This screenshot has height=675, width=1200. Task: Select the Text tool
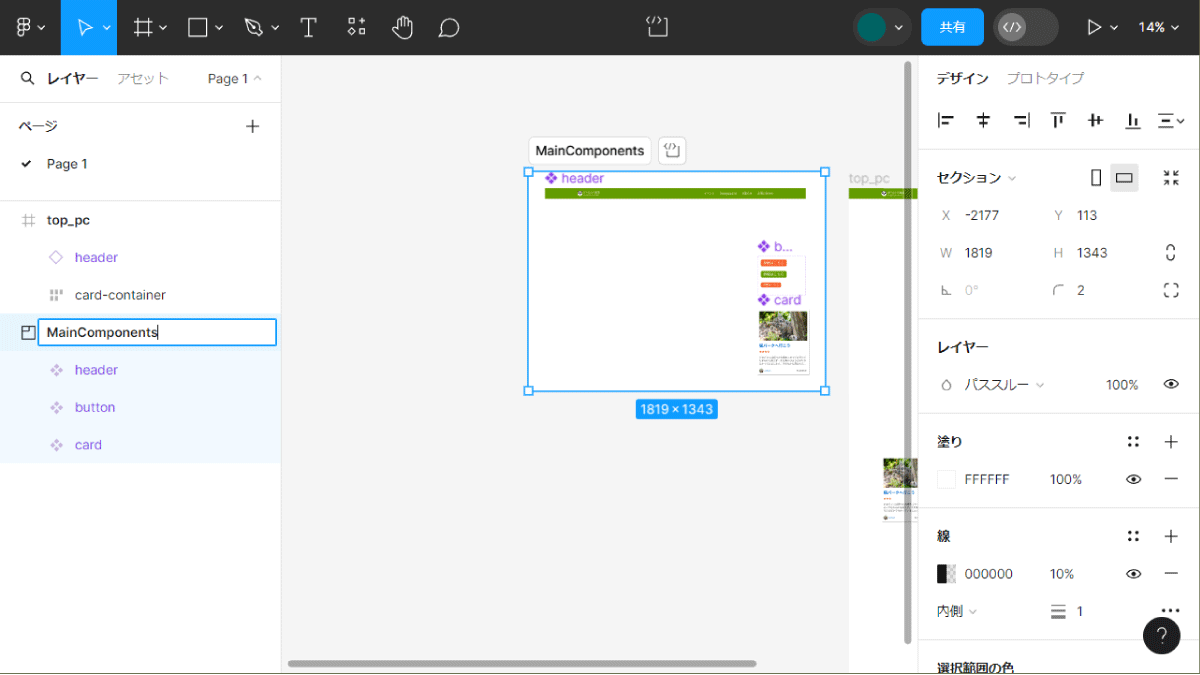309,27
